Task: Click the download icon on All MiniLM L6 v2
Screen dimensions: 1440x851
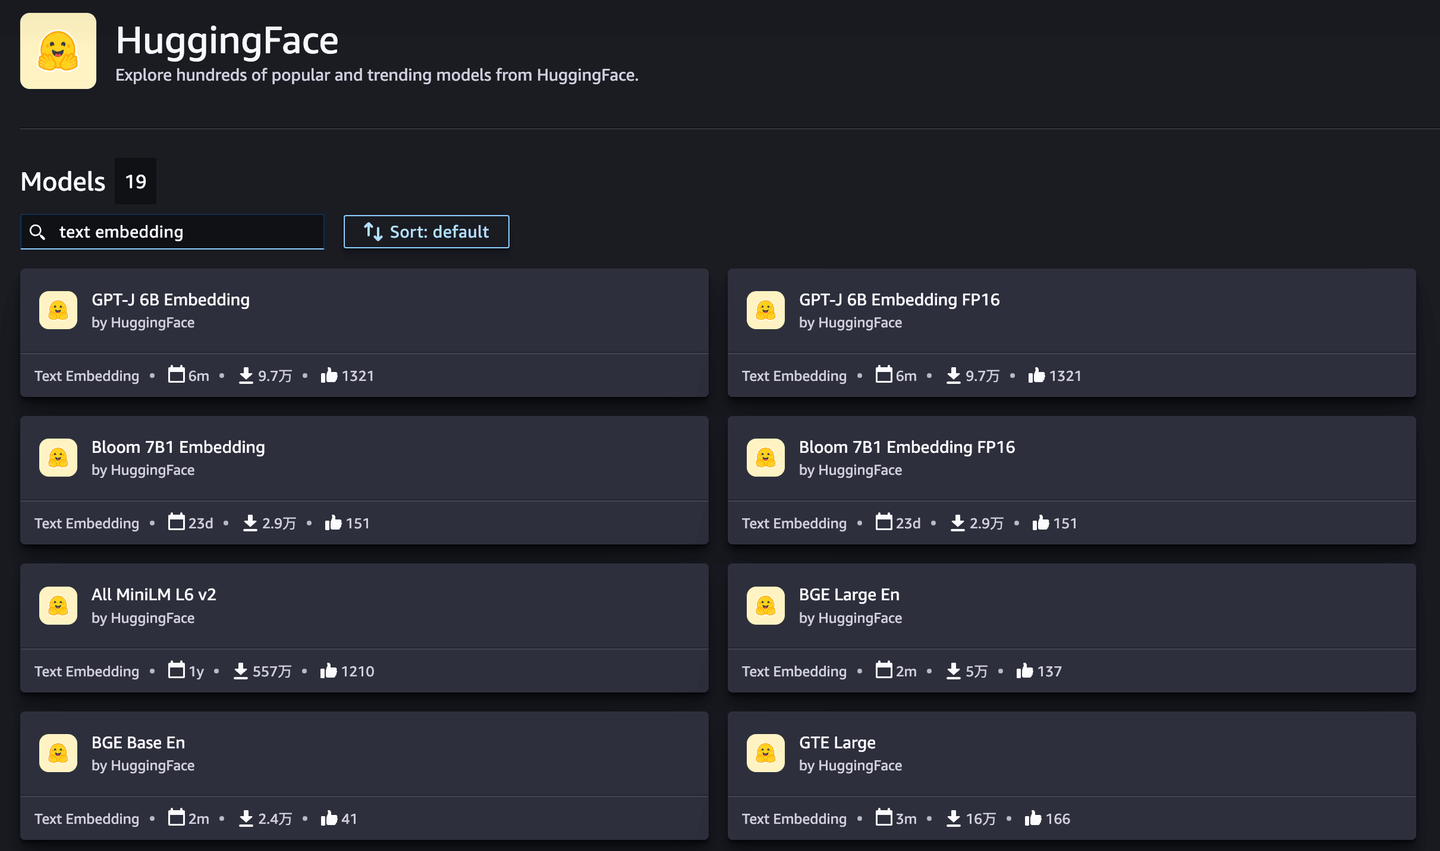Action: [x=241, y=671]
